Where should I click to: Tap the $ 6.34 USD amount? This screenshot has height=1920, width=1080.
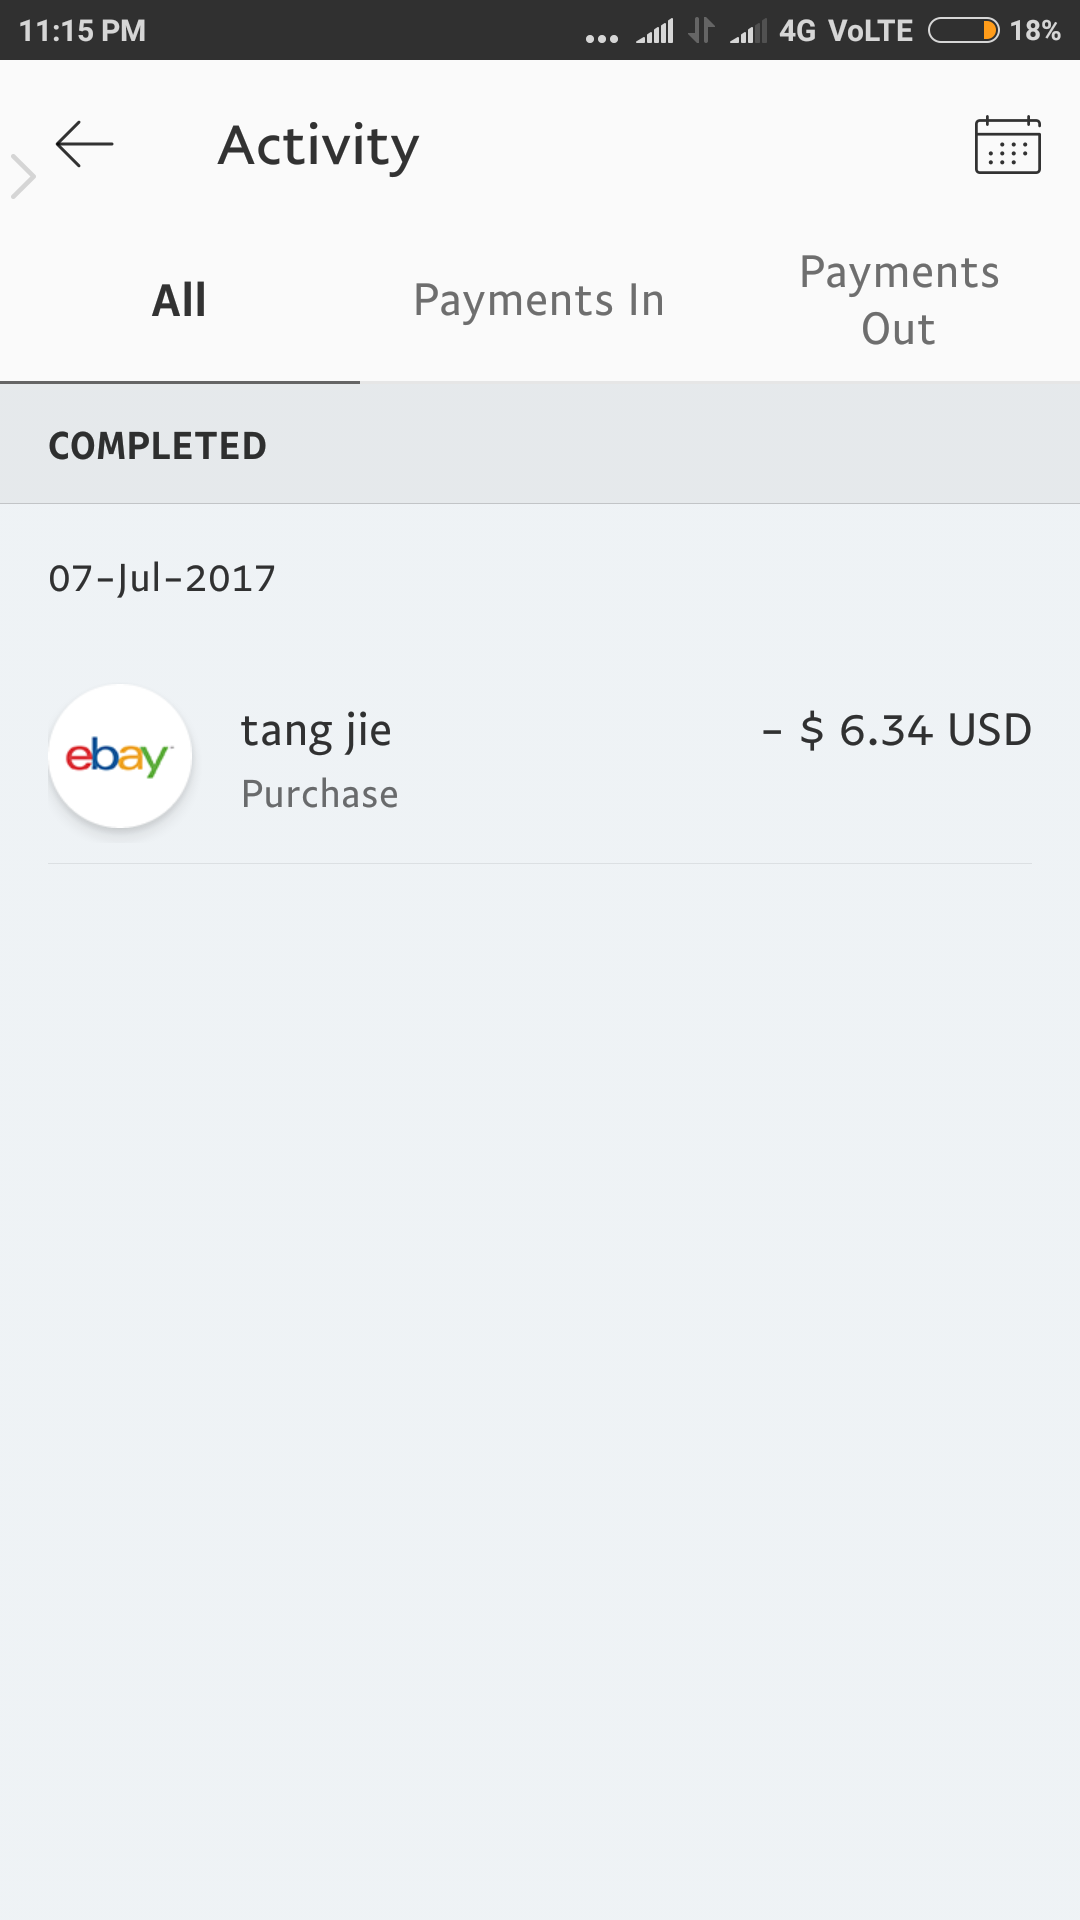(x=897, y=730)
